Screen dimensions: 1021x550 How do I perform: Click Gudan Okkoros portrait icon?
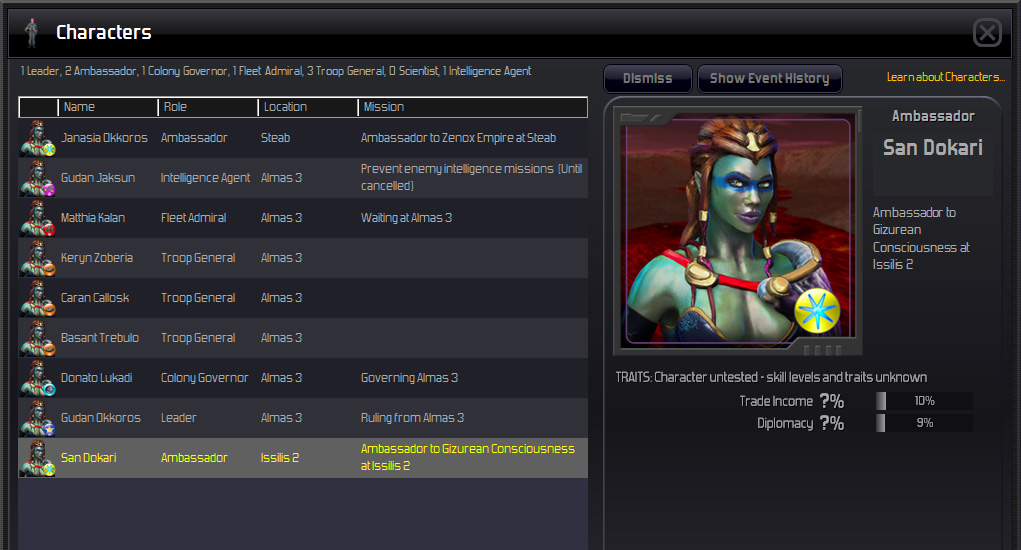pos(38,419)
